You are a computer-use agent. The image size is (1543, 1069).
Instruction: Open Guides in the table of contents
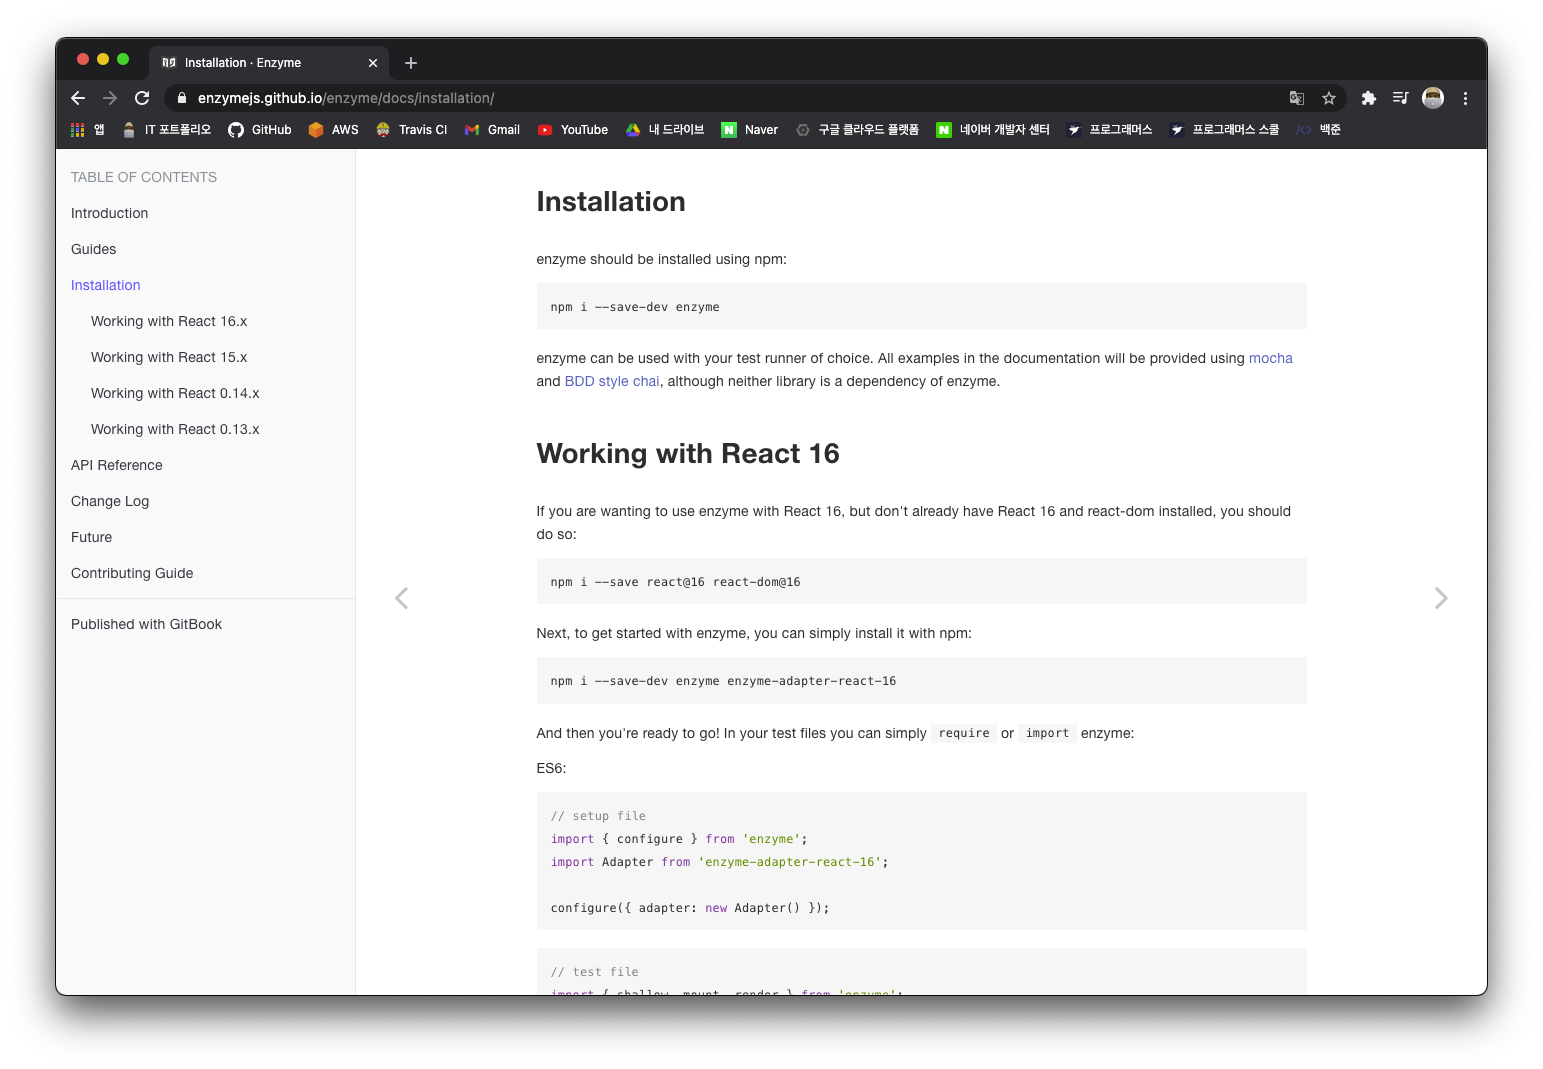94,249
